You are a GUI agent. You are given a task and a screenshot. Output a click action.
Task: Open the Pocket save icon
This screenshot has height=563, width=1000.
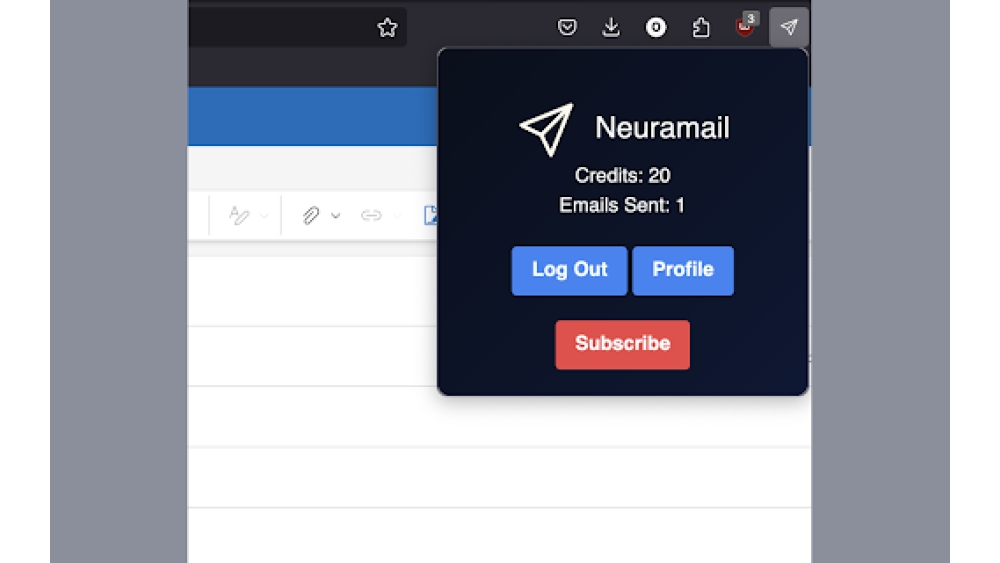567,27
